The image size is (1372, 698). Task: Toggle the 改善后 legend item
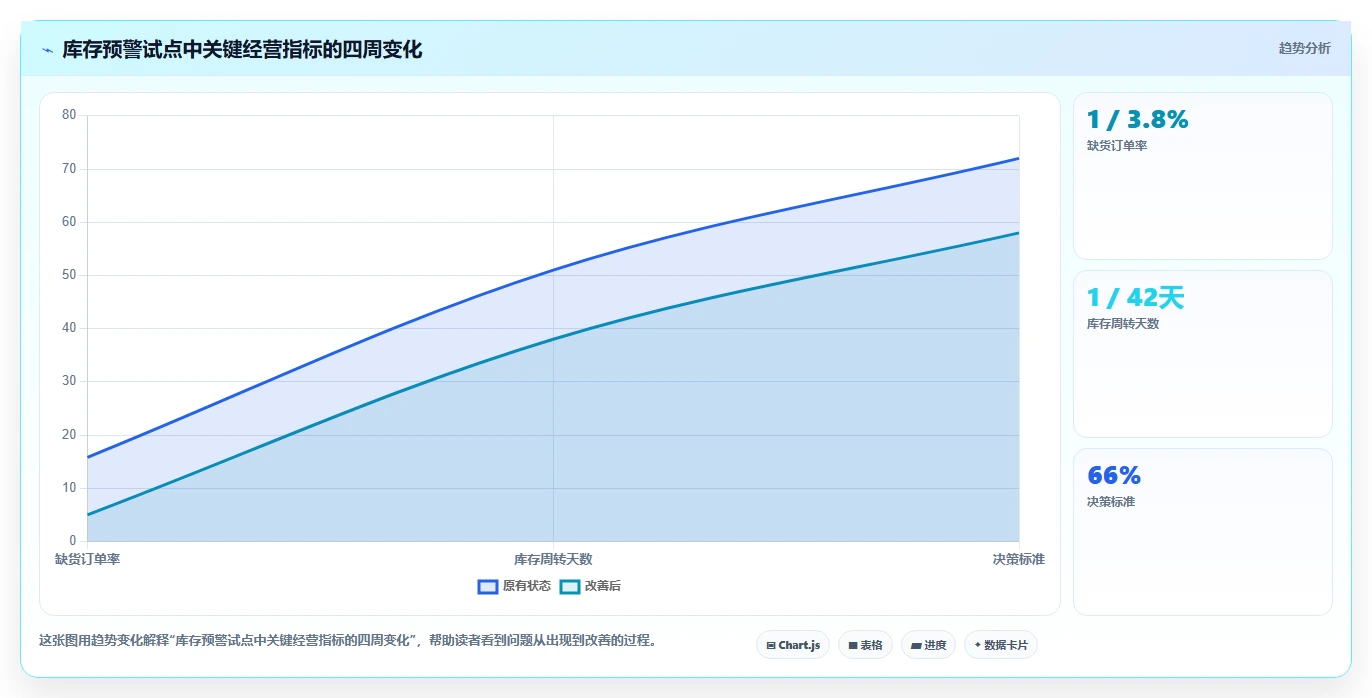point(590,586)
